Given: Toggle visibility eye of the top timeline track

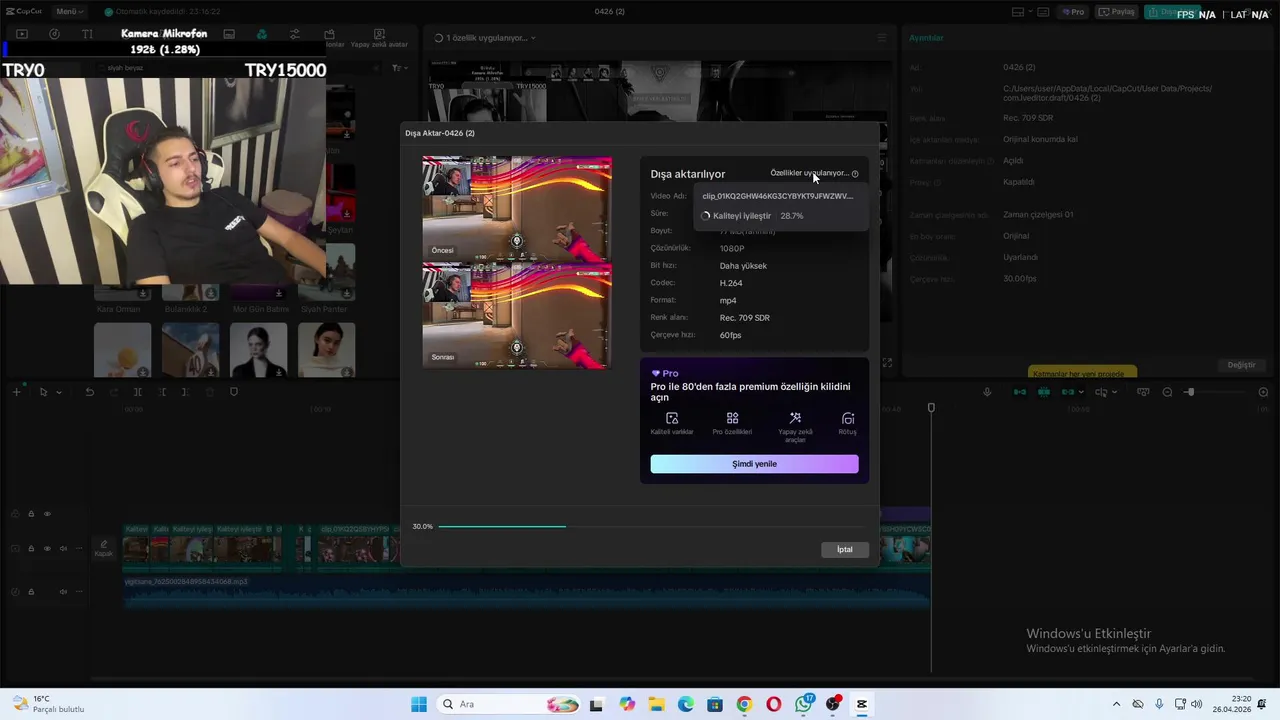Looking at the screenshot, I should coord(47,514).
